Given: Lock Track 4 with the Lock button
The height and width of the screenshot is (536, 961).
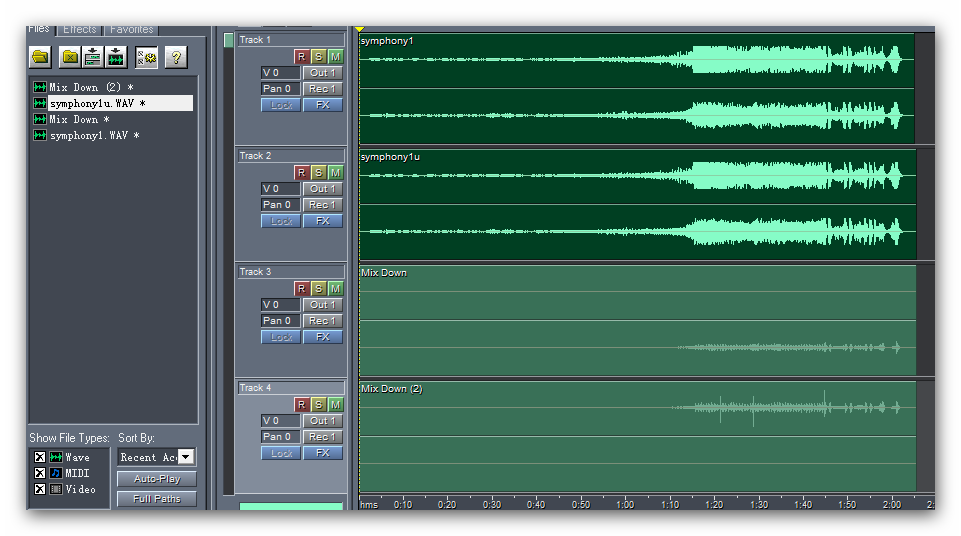Looking at the screenshot, I should point(281,453).
